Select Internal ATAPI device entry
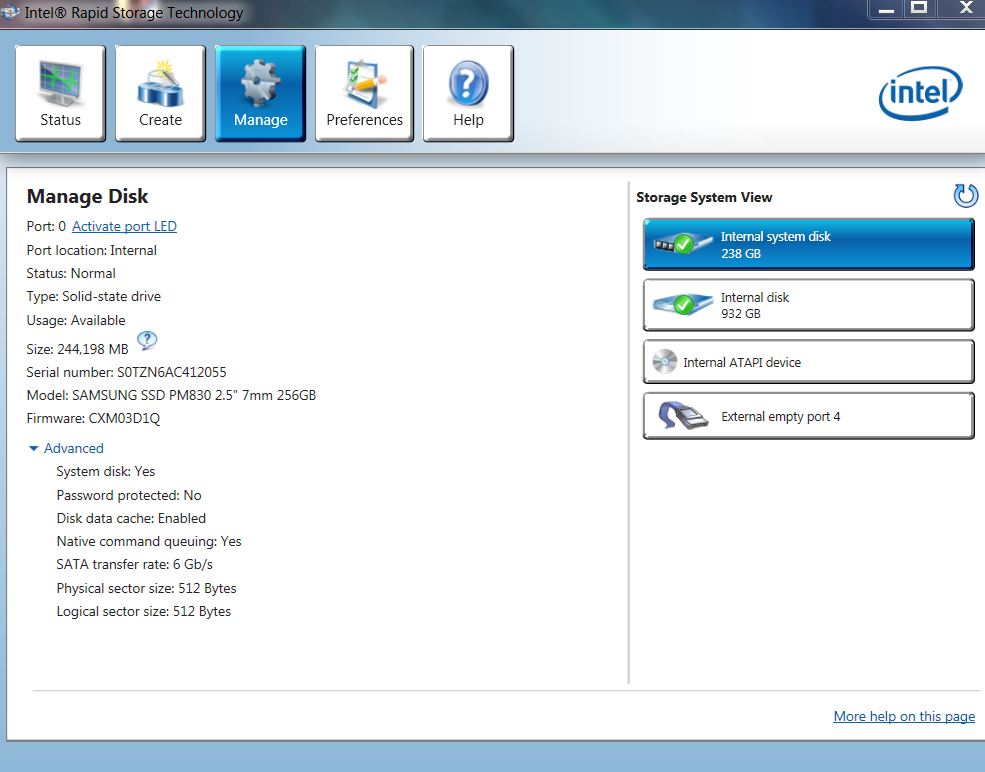 pyautogui.click(x=808, y=362)
